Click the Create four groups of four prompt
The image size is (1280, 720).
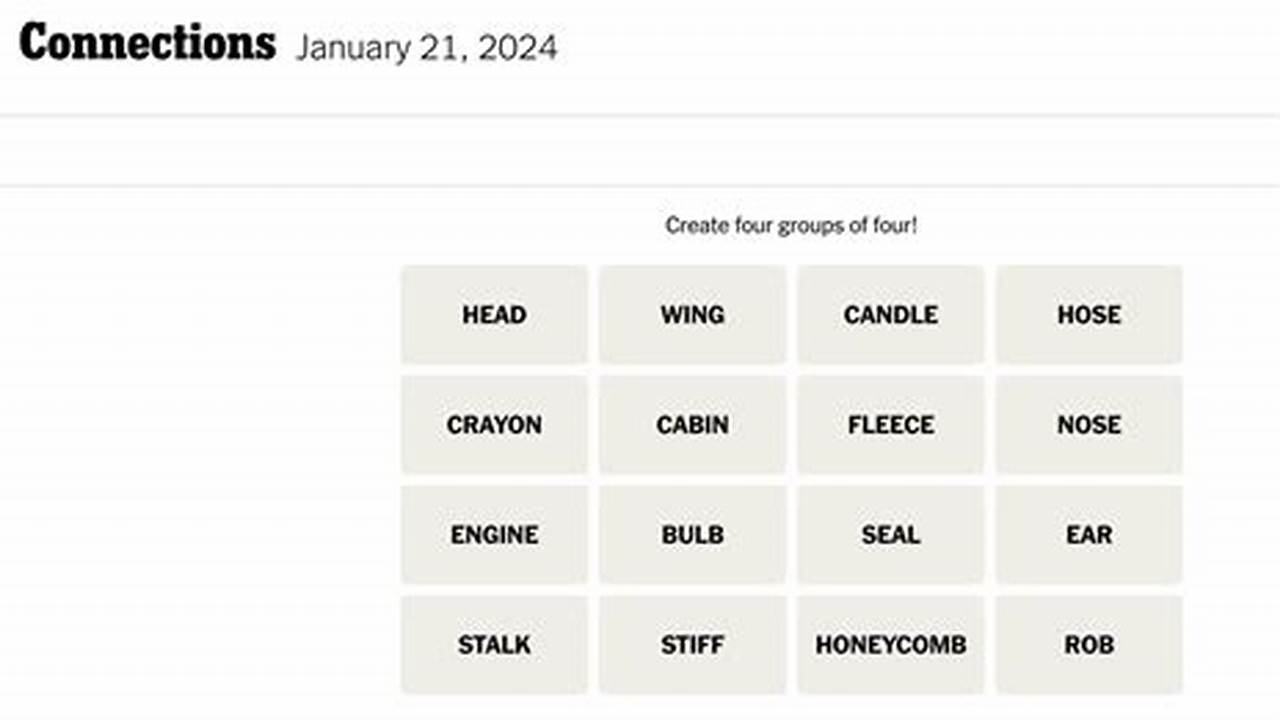pyautogui.click(x=790, y=225)
